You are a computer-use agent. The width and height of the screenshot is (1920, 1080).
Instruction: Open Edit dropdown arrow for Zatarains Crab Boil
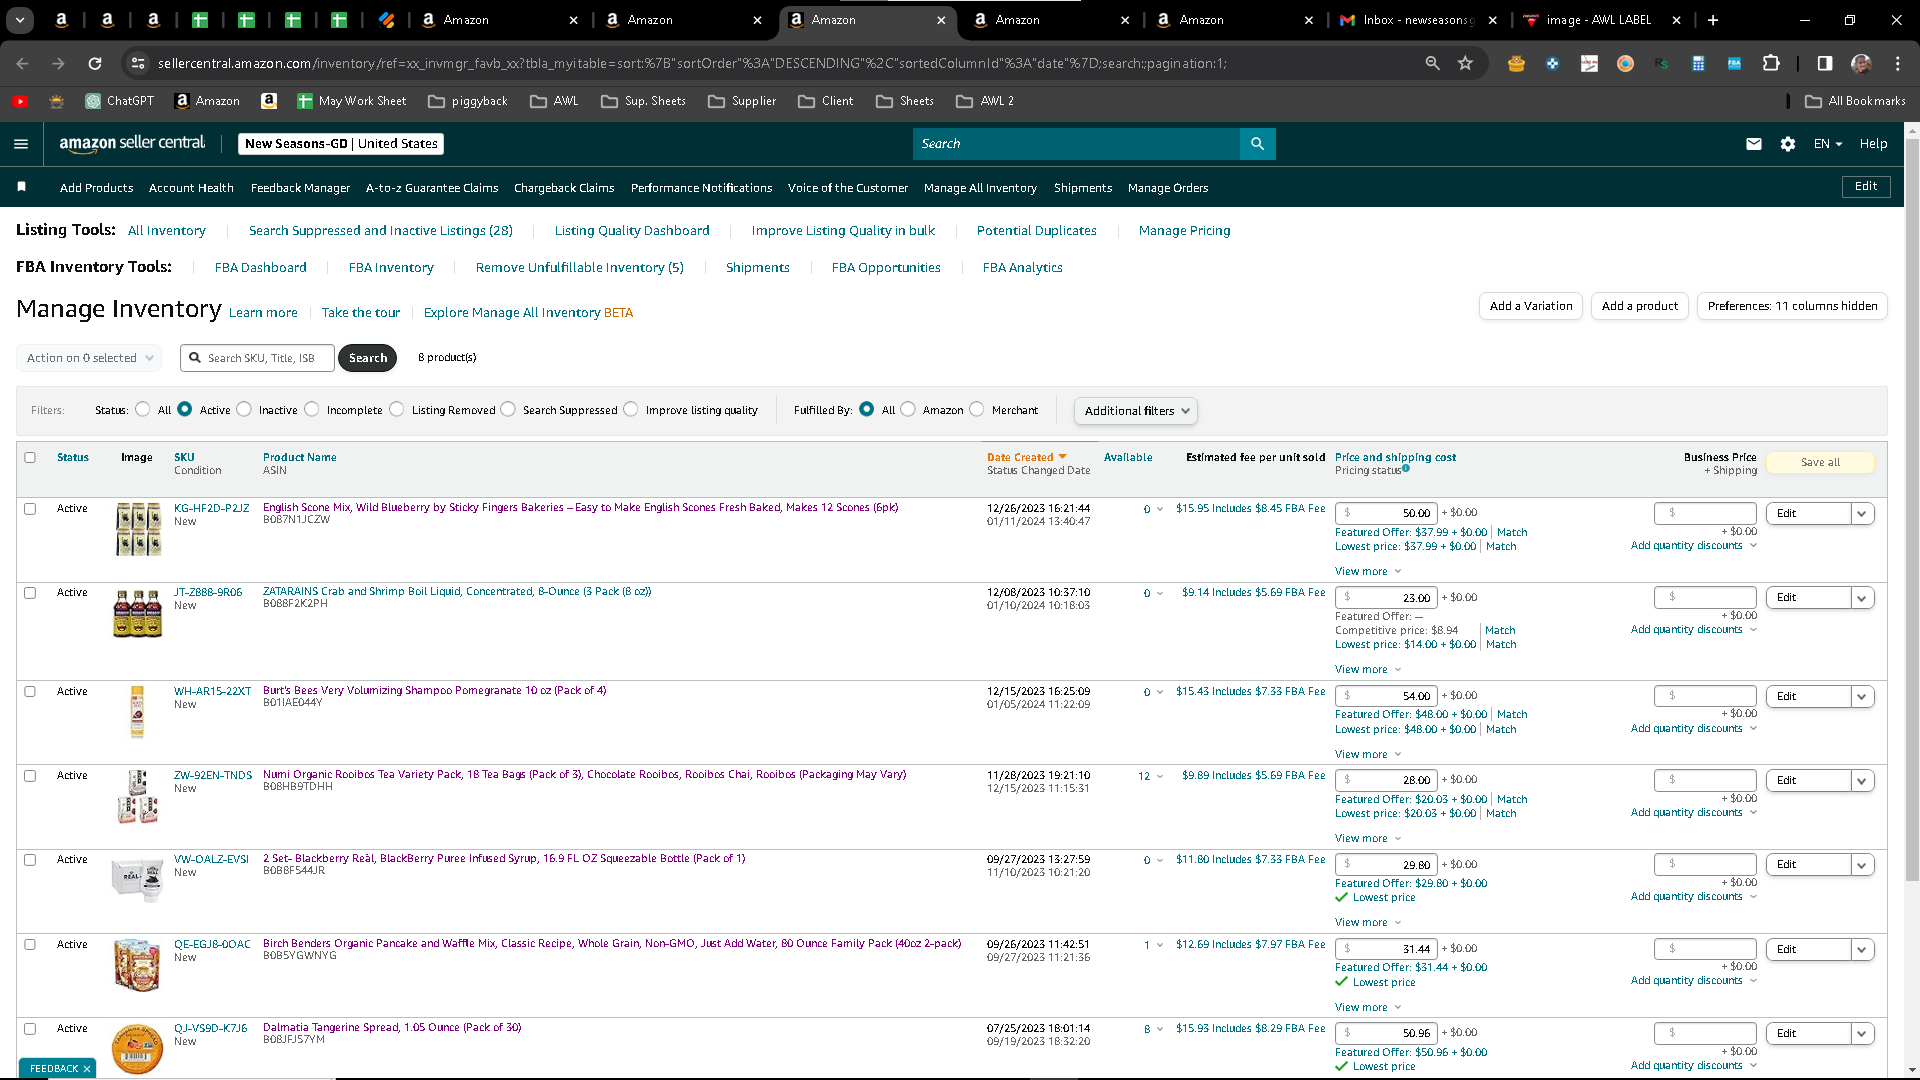click(1862, 598)
